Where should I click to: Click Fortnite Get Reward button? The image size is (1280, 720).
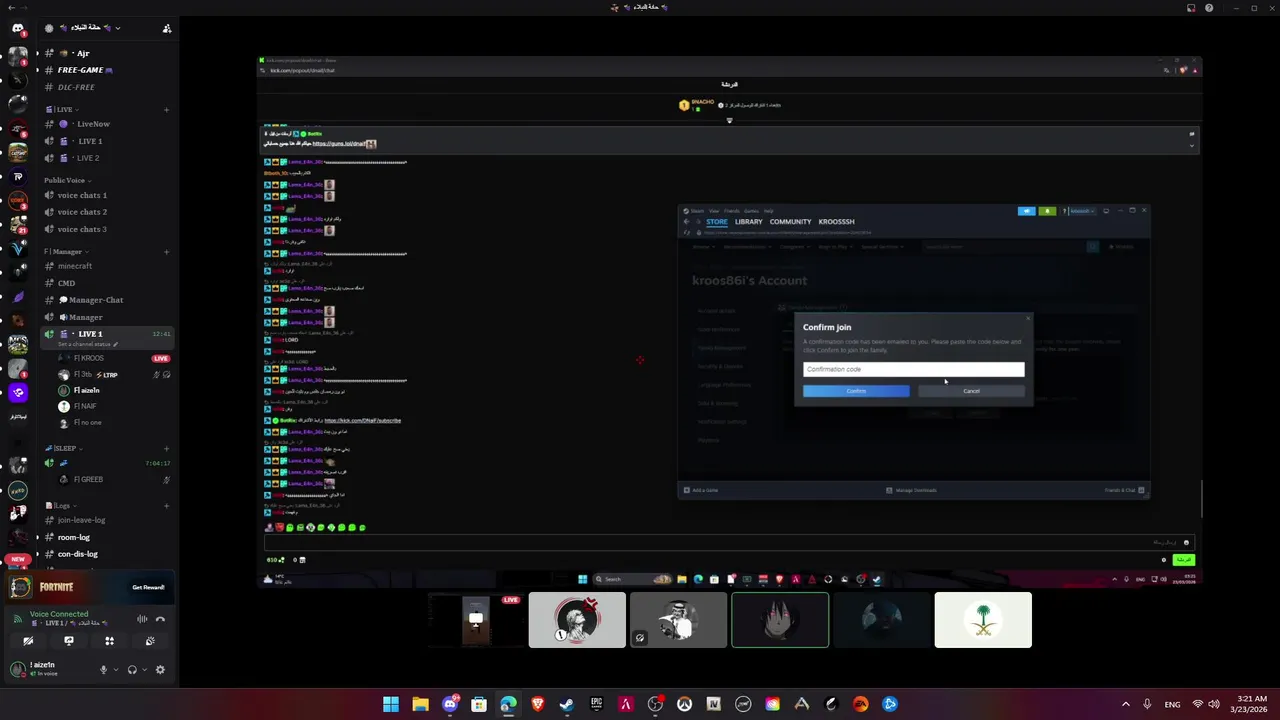pyautogui.click(x=148, y=587)
